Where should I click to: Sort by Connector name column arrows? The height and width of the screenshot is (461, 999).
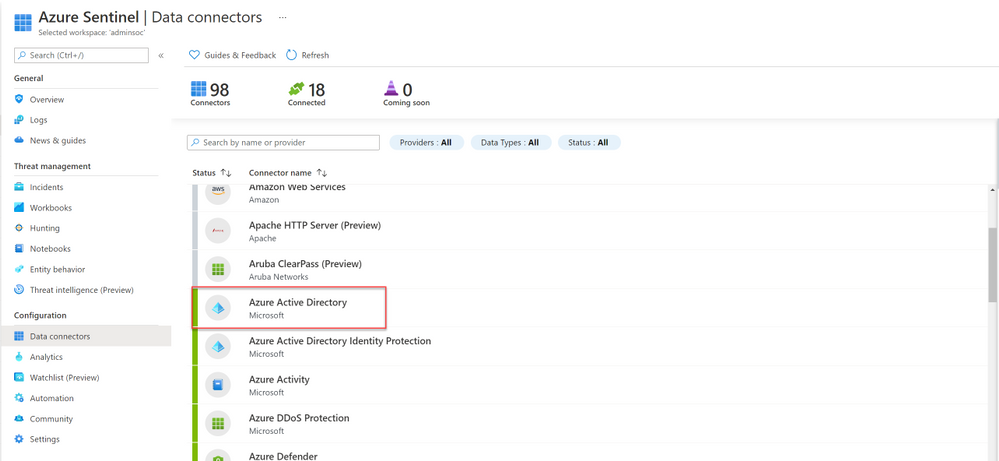[322, 173]
